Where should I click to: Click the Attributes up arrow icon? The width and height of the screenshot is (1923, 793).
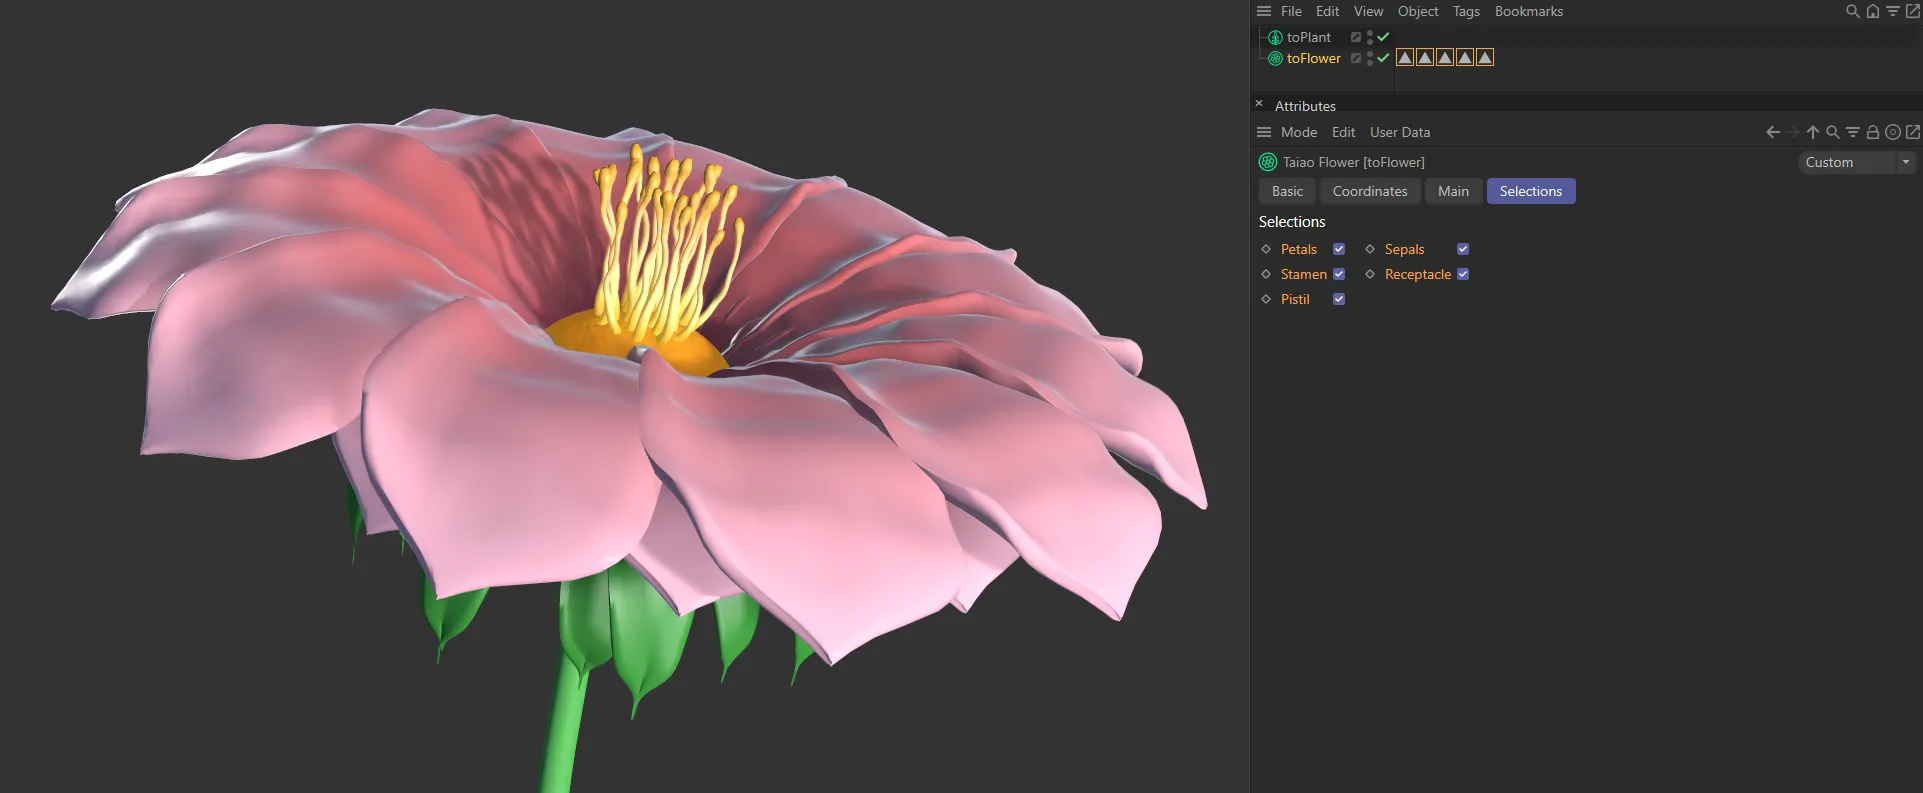click(x=1813, y=132)
